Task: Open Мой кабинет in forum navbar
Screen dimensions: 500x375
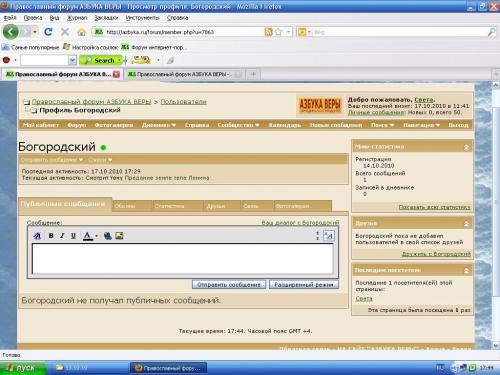Action: [x=41, y=125]
